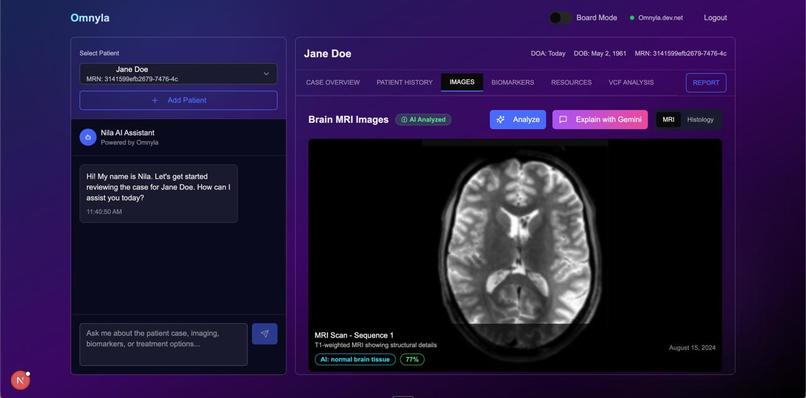The height and width of the screenshot is (398, 806).
Task: Send the chat message with arrow button
Action: [x=265, y=334]
